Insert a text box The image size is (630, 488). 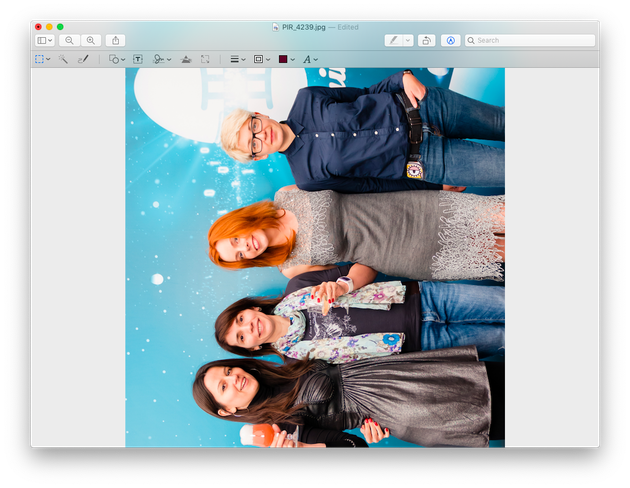coord(138,59)
